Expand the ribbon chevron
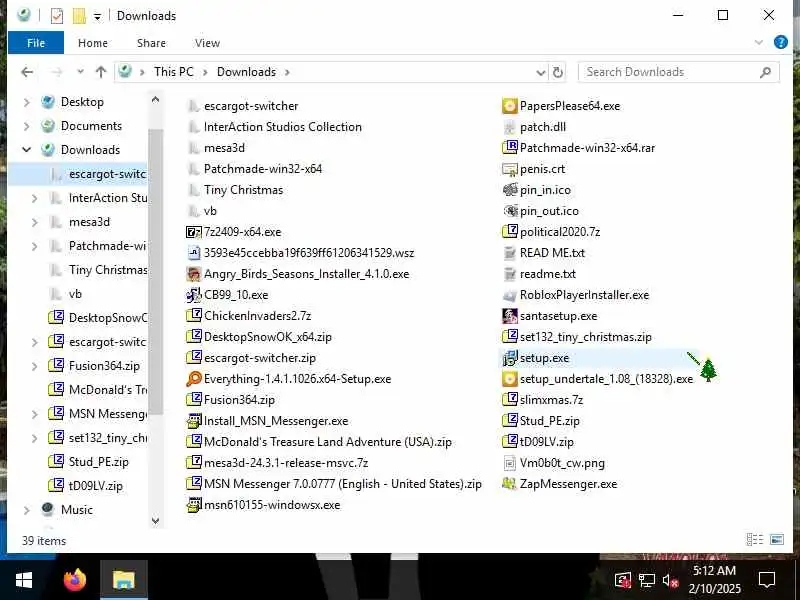This screenshot has width=800, height=600. [x=759, y=42]
